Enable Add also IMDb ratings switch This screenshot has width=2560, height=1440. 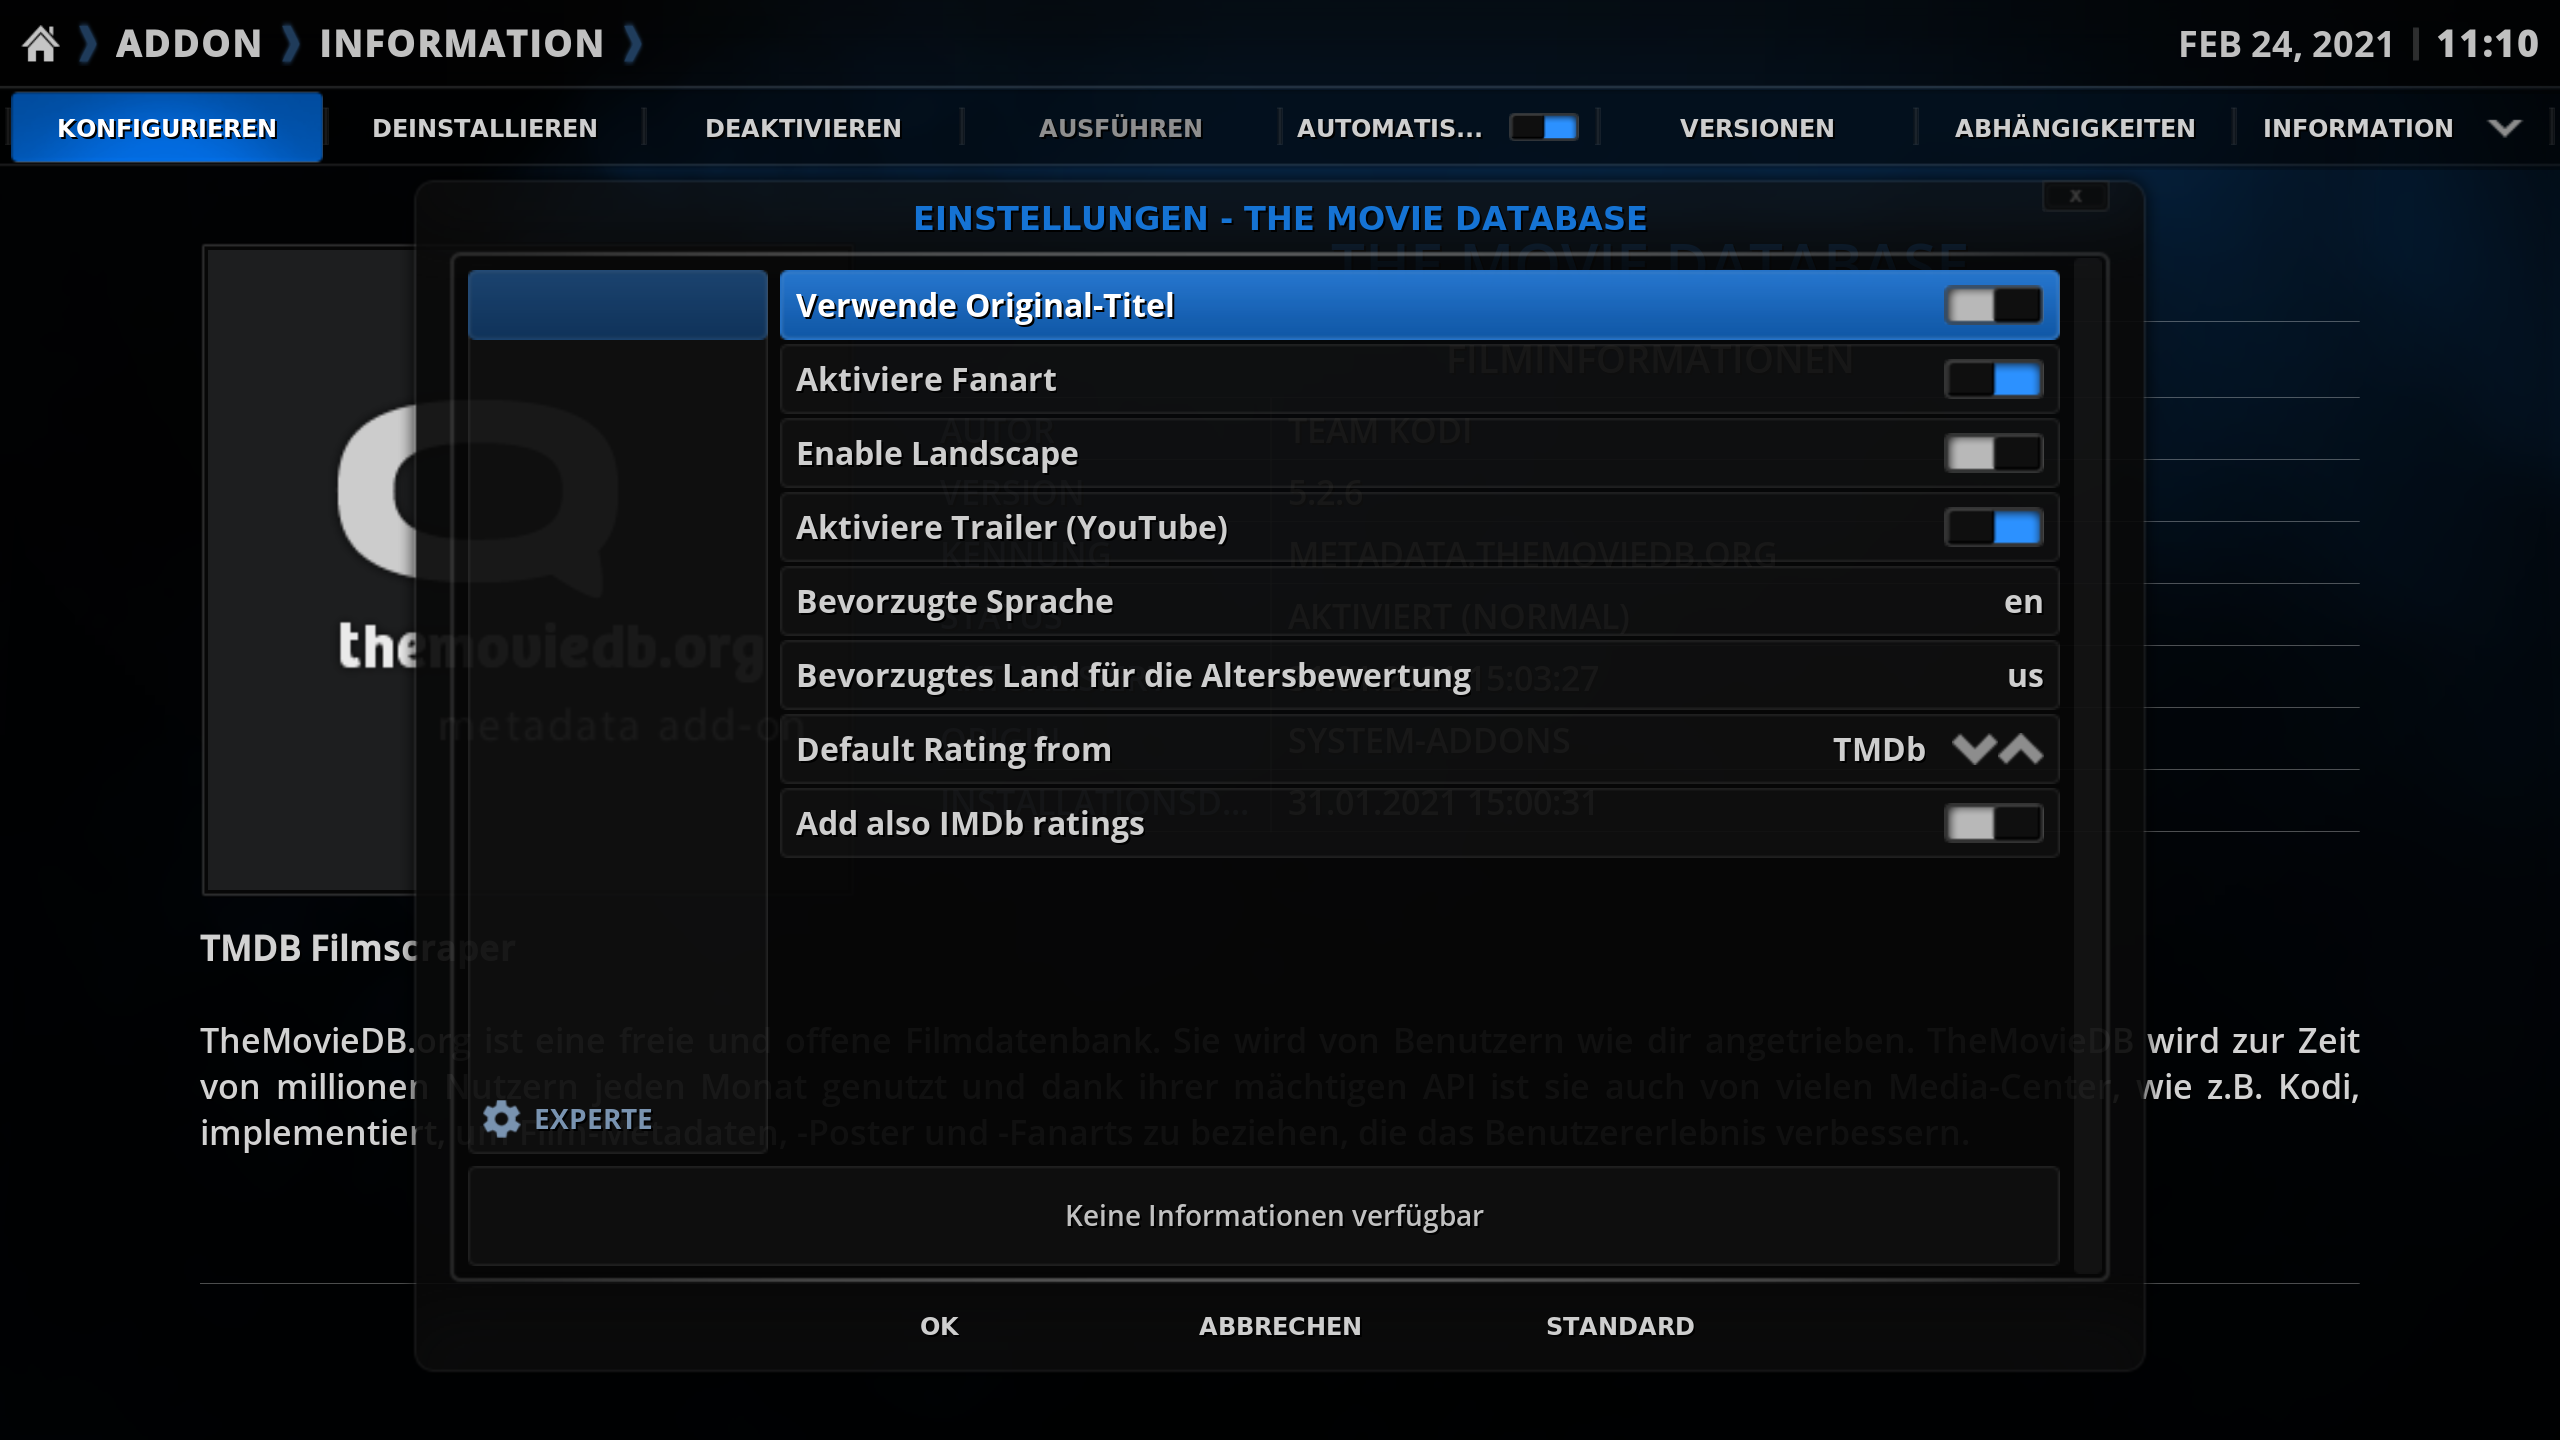click(1993, 824)
